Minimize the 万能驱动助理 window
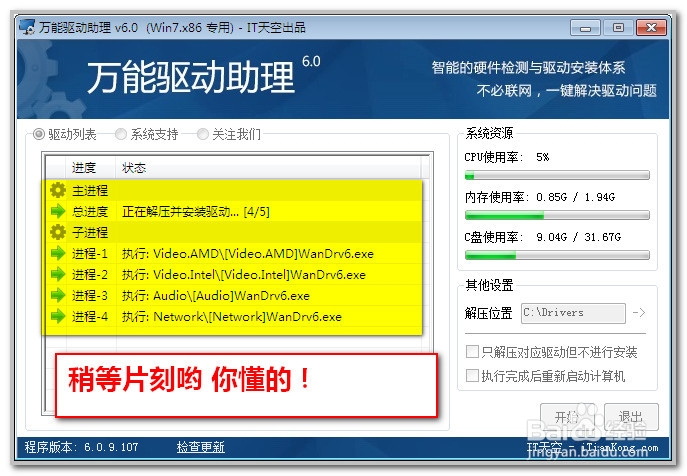 pyautogui.click(x=585, y=28)
